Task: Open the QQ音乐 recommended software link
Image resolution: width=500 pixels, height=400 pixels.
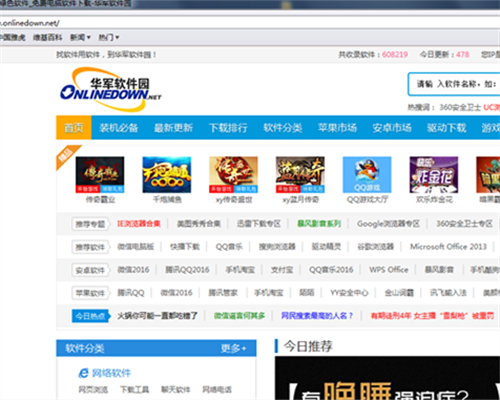Action: tap(229, 247)
